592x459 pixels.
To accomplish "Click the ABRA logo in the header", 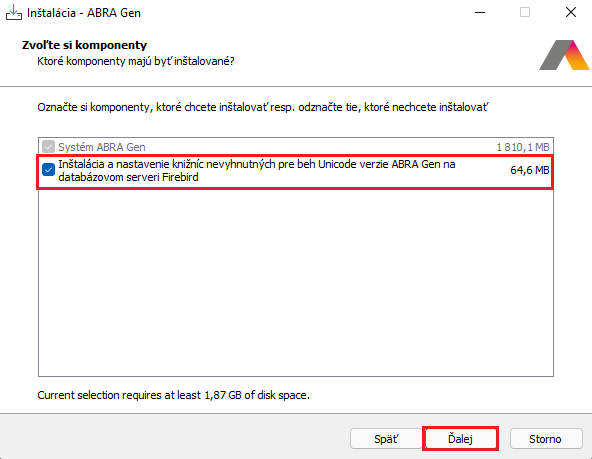I will pyautogui.click(x=564, y=55).
